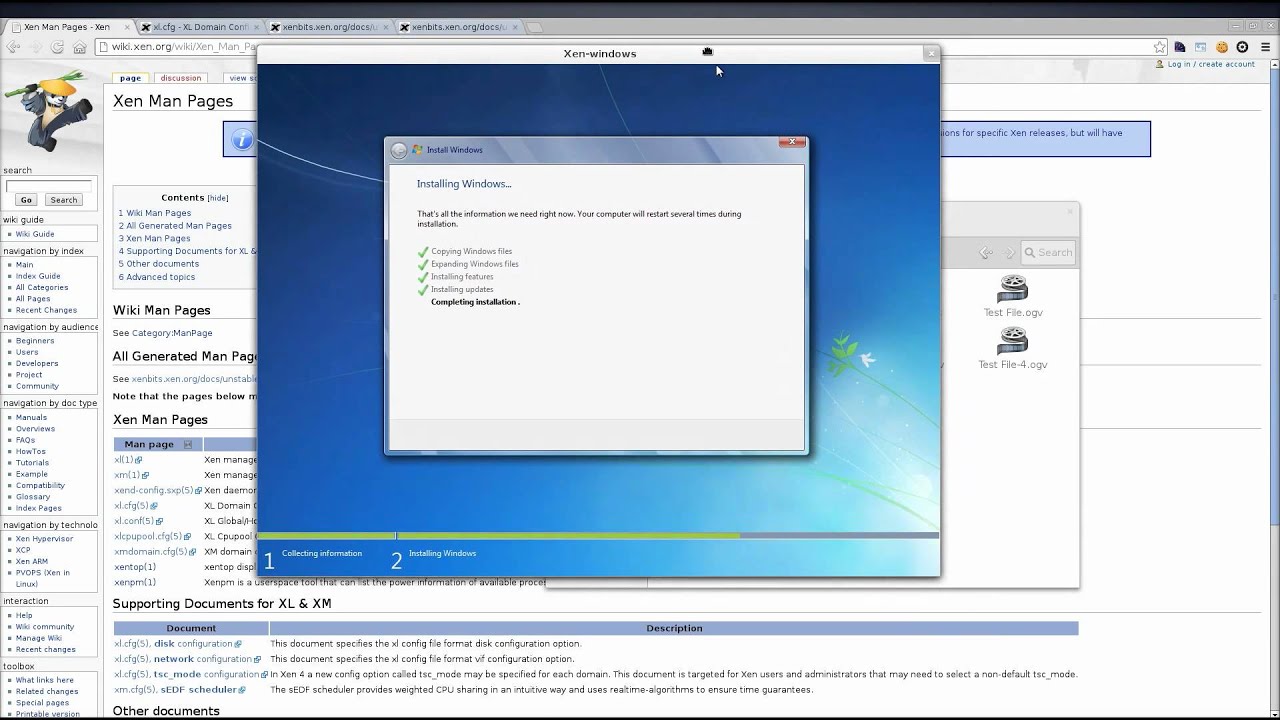Screen dimensions: 1280x720
Task: Click the wiki Go button
Action: [26, 200]
